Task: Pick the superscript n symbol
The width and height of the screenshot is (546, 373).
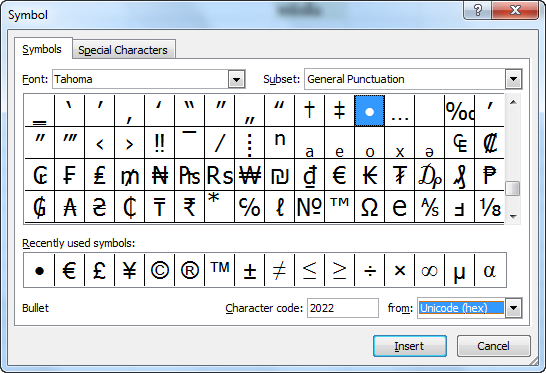Action: [x=280, y=142]
